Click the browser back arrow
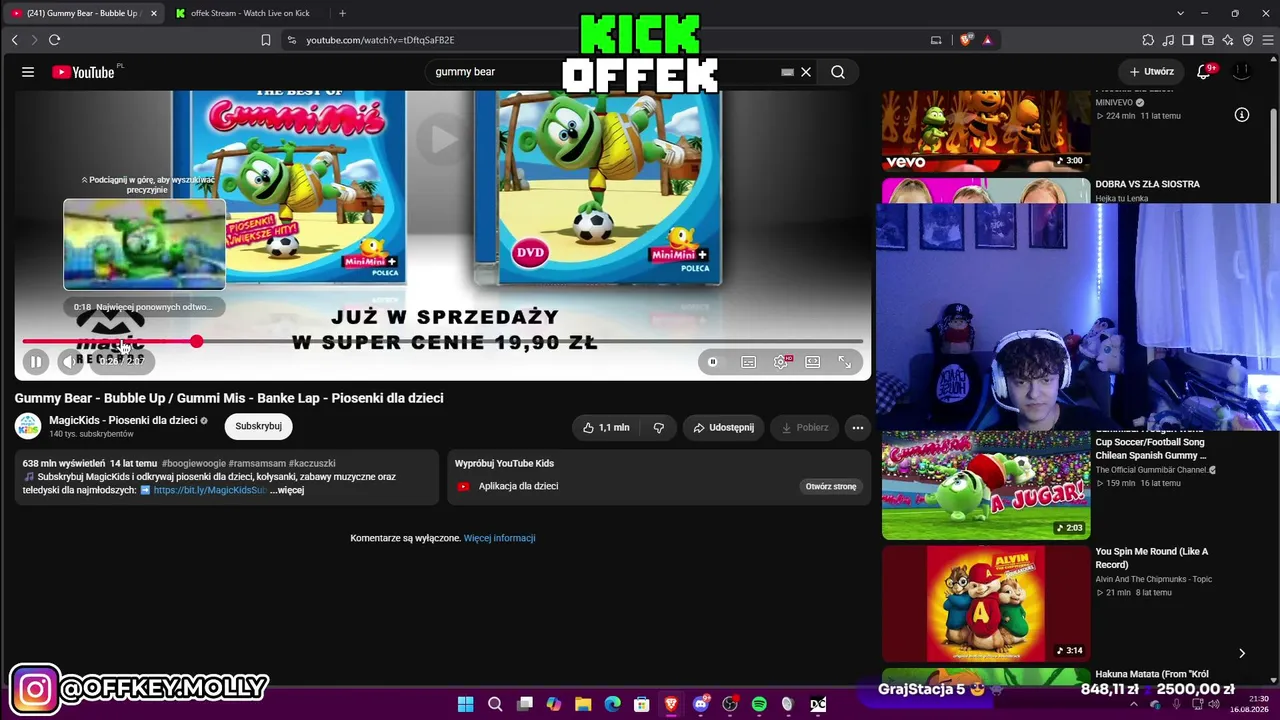The image size is (1280, 720). [x=15, y=40]
